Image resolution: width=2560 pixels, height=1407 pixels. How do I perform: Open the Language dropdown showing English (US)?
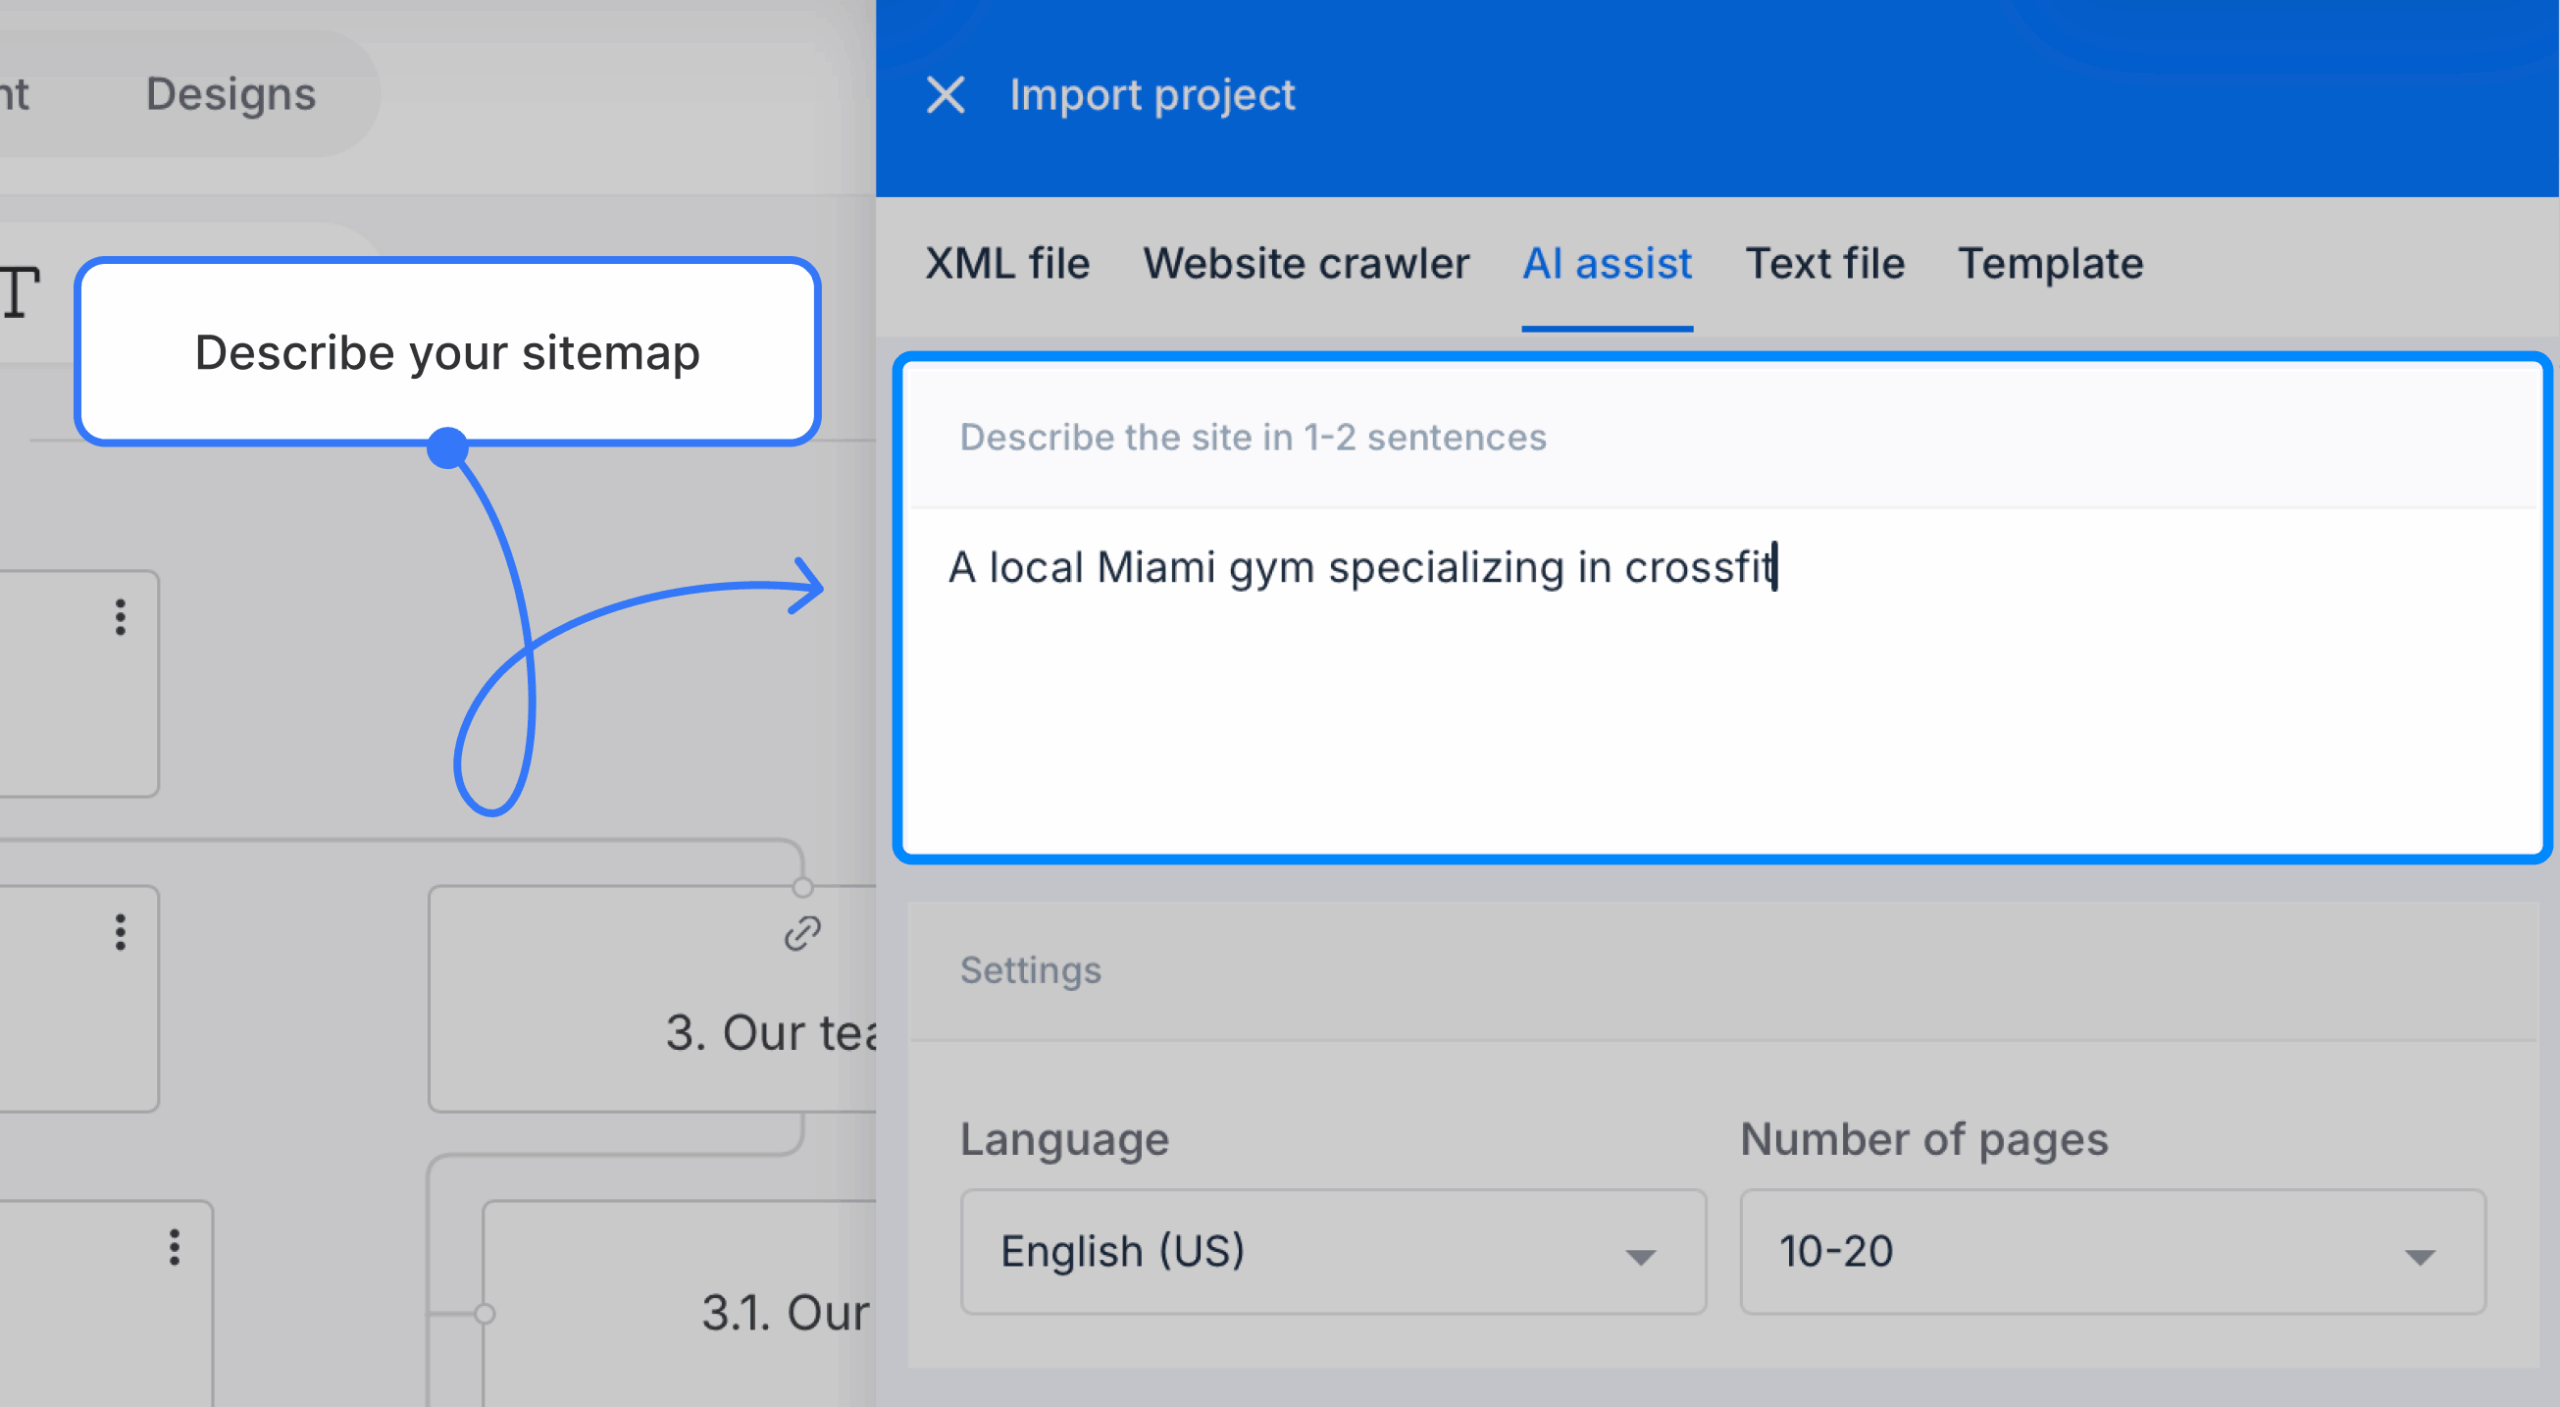point(1333,1251)
